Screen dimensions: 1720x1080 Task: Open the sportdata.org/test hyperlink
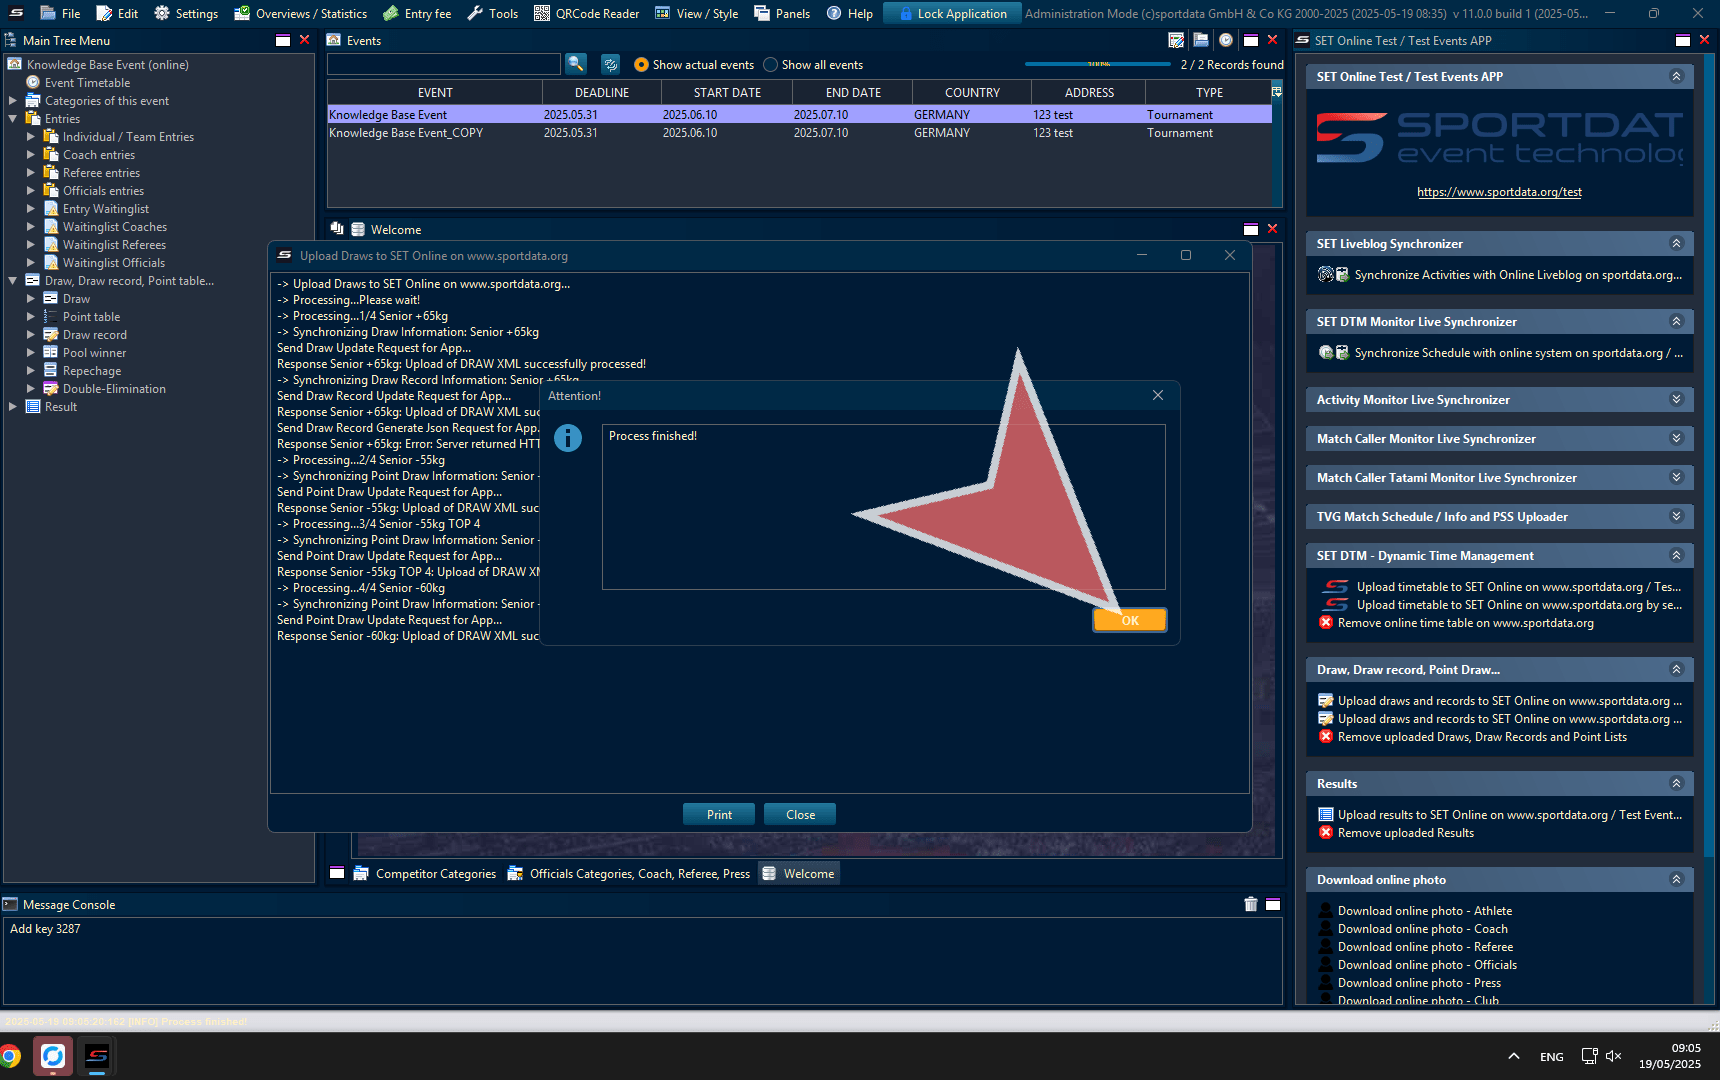click(1499, 192)
